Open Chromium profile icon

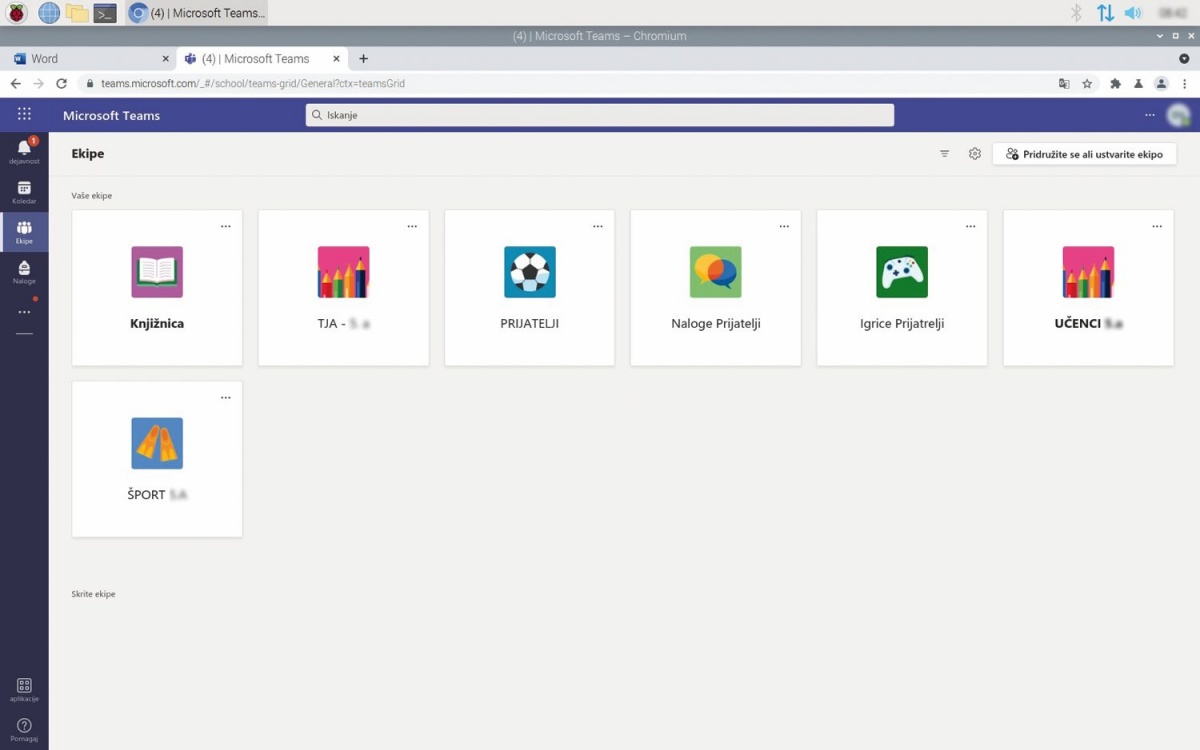tap(1161, 84)
